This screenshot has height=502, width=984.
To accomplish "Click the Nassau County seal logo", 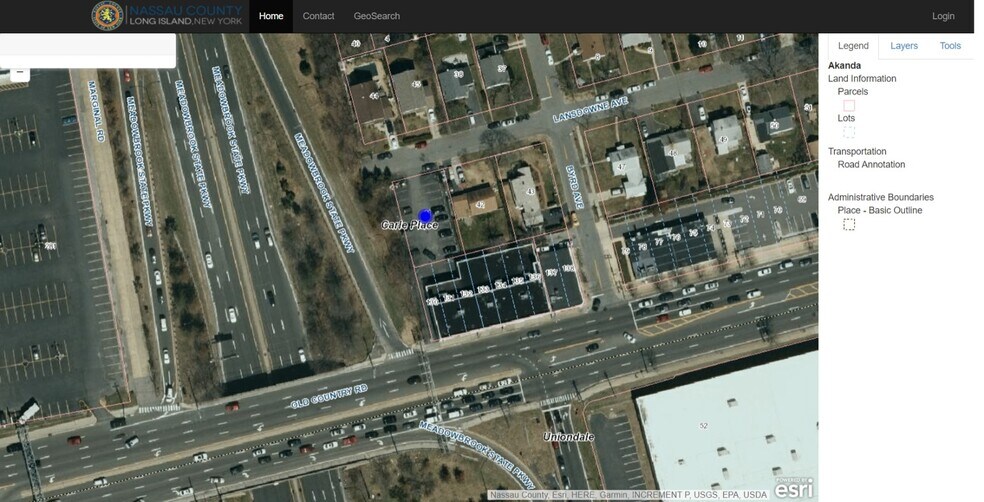I will click(x=107, y=16).
